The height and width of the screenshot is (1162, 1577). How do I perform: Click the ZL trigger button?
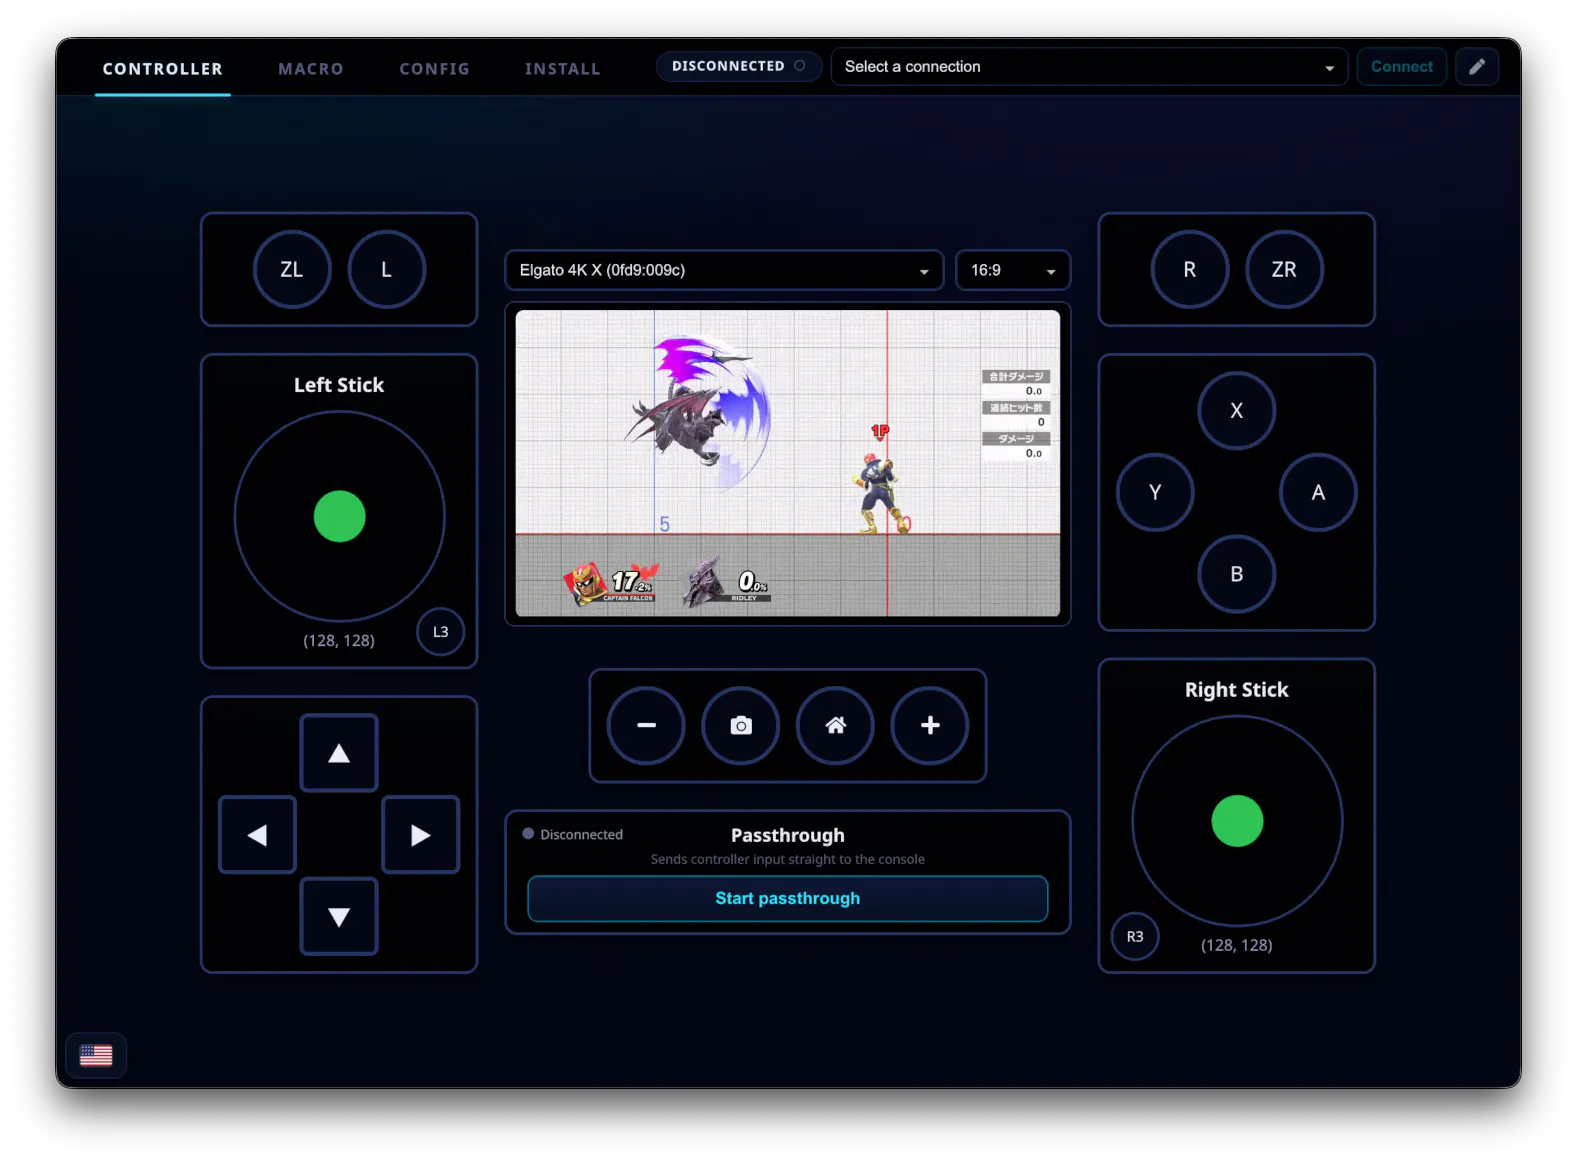(292, 270)
